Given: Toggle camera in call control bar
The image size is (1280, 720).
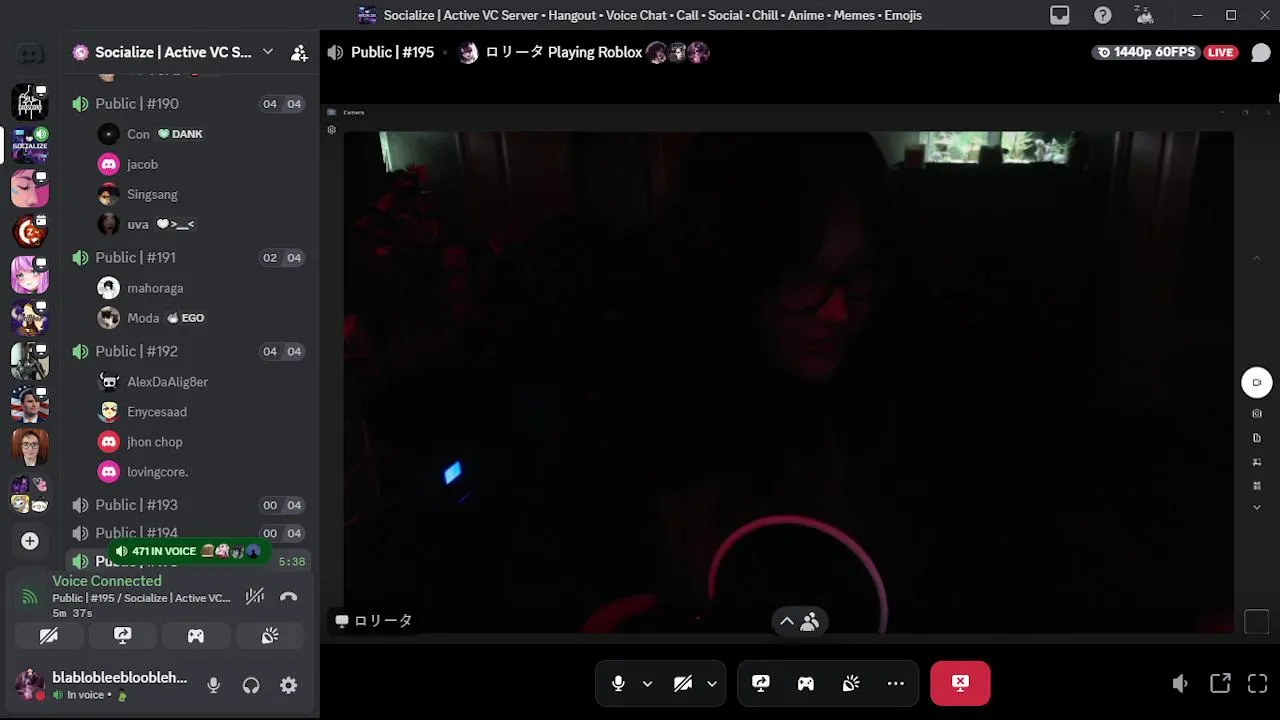Looking at the screenshot, I should pos(683,683).
